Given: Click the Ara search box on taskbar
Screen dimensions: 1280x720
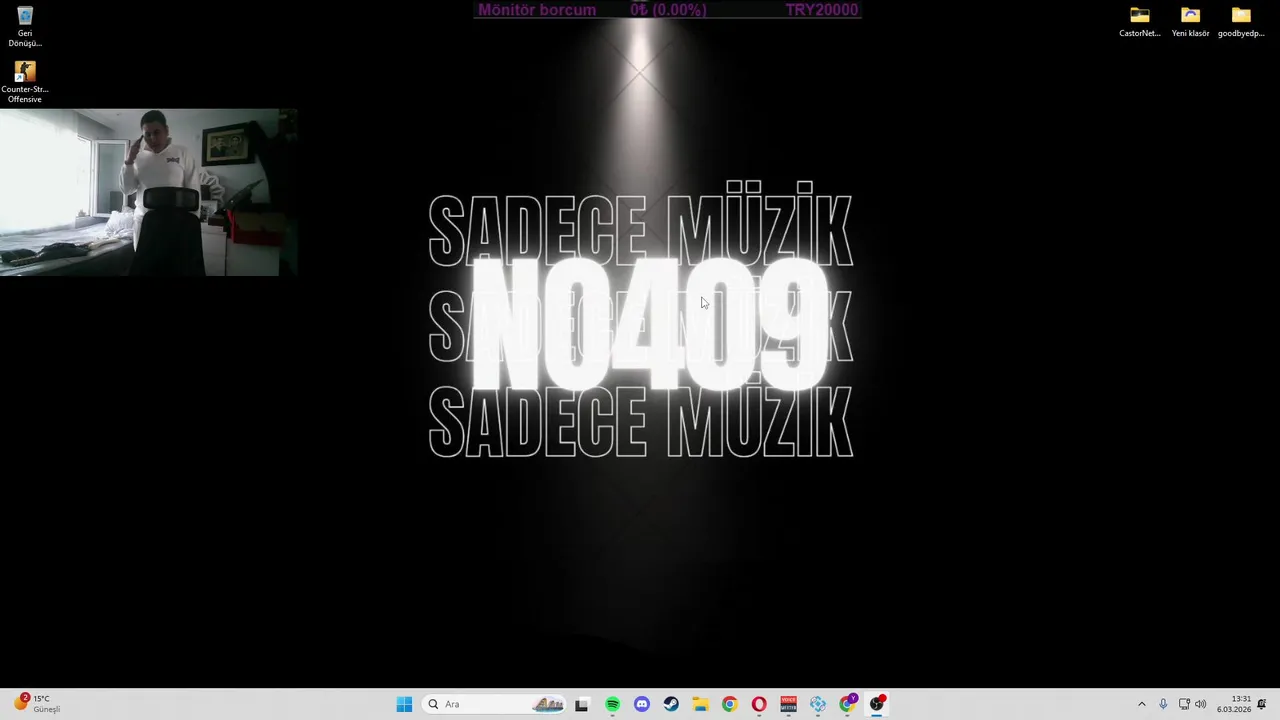Looking at the screenshot, I should coord(495,704).
